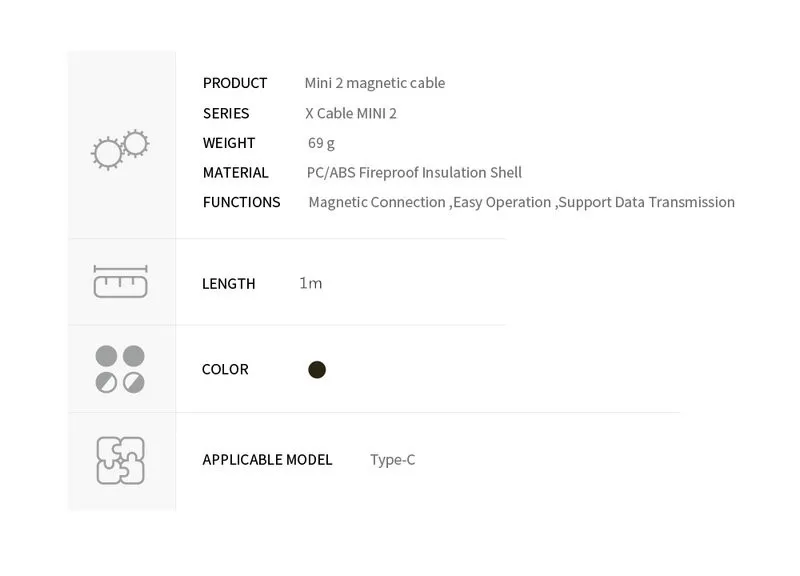Screen dimensions: 800x576
Task: Click the gears icon beside product details
Action: [120, 150]
